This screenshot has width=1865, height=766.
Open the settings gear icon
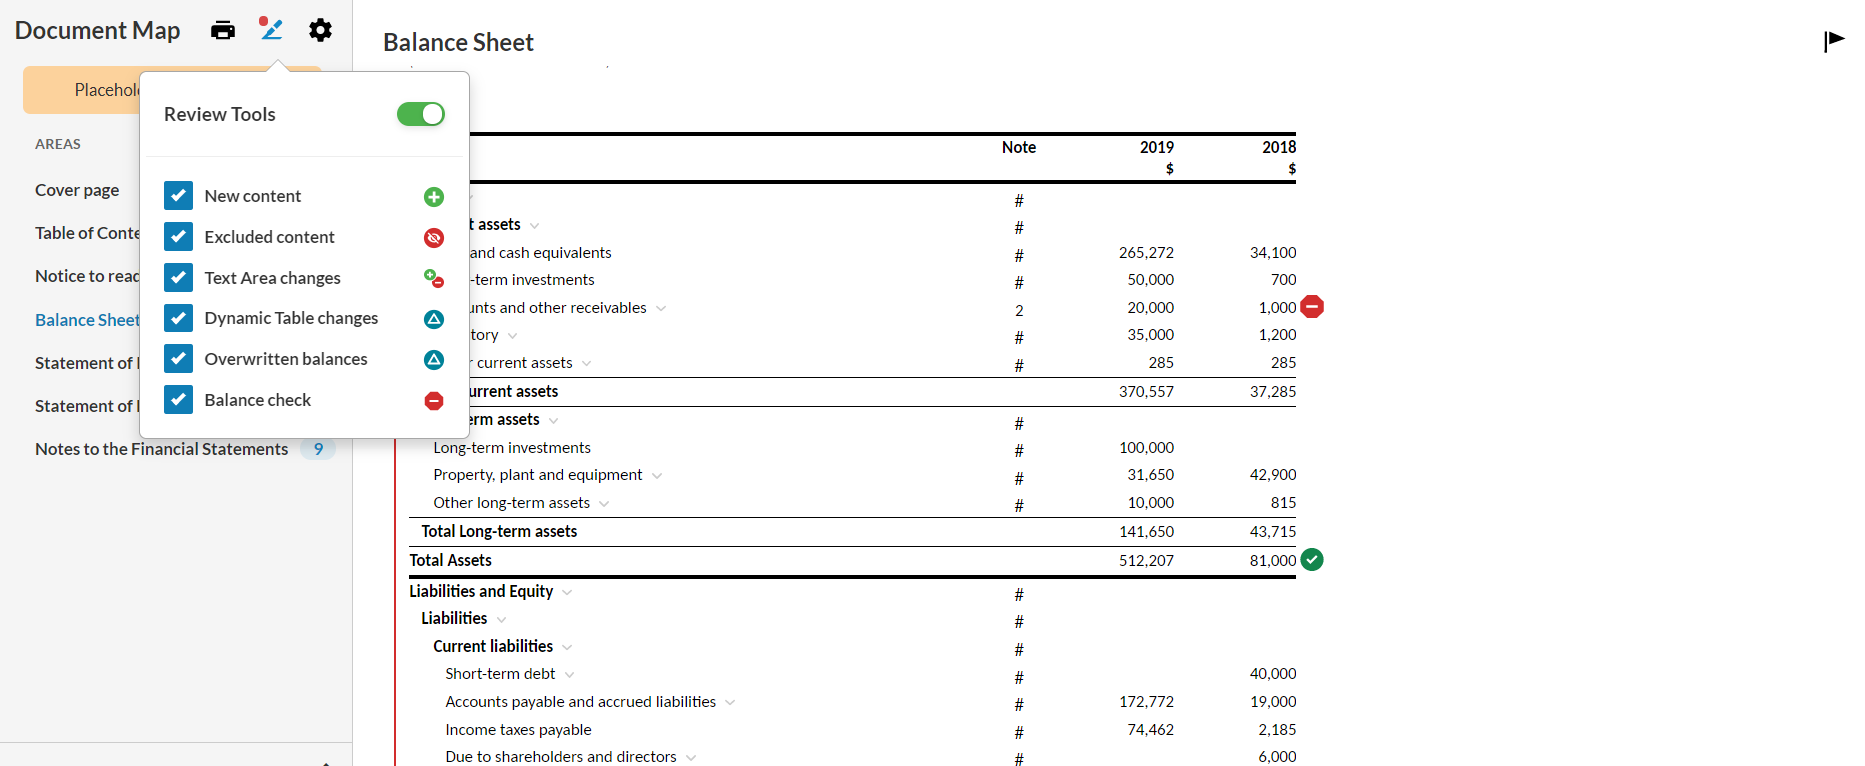point(320,30)
